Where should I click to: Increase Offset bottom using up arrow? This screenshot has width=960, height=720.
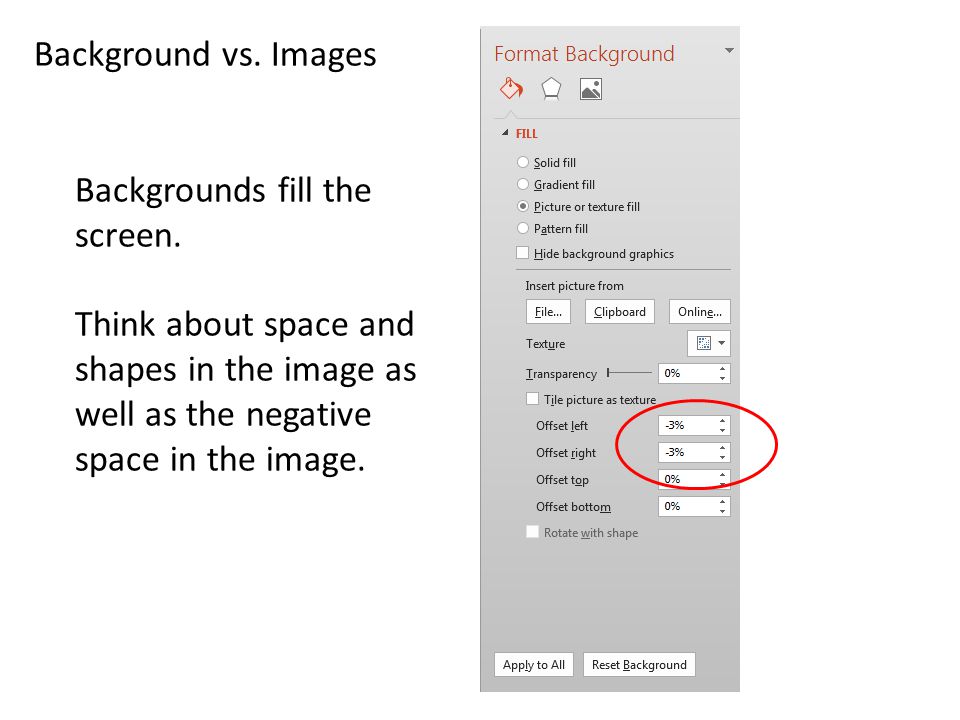click(722, 501)
